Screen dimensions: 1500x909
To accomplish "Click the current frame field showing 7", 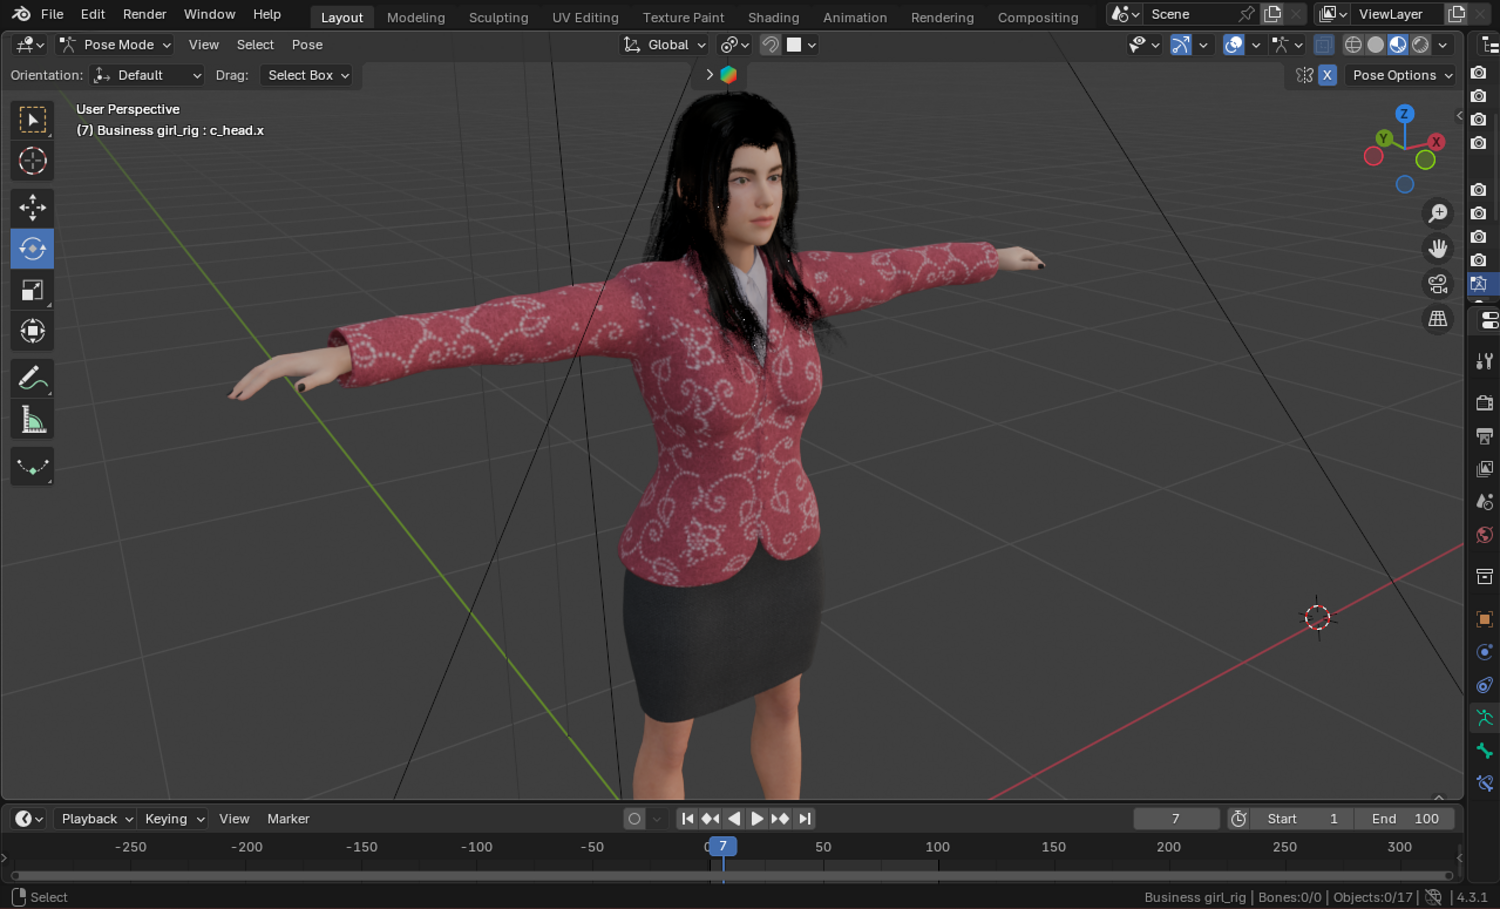I will [x=1176, y=819].
